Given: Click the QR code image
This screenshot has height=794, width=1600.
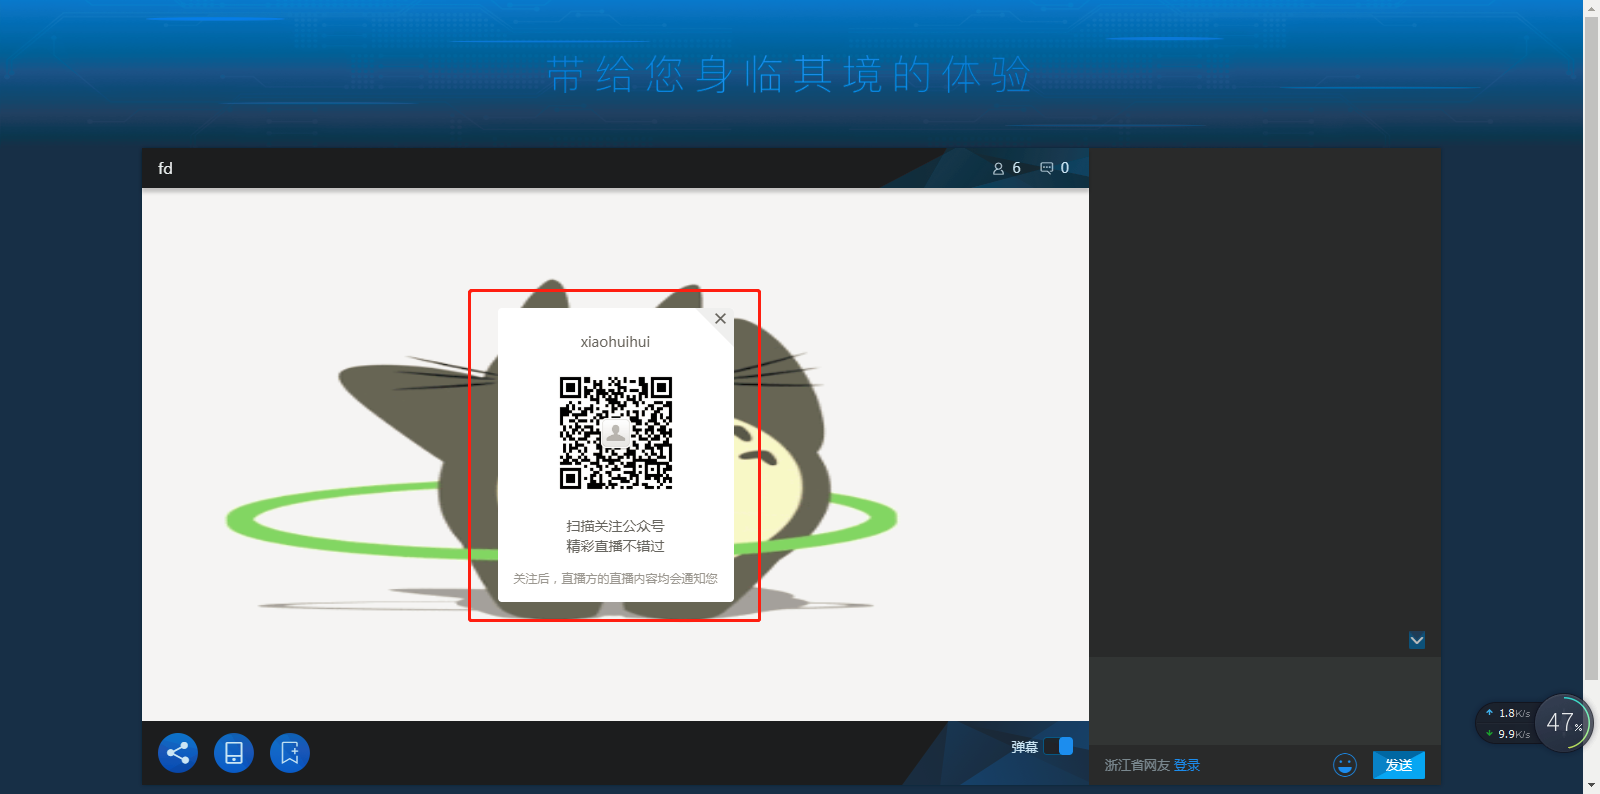Looking at the screenshot, I should (616, 433).
